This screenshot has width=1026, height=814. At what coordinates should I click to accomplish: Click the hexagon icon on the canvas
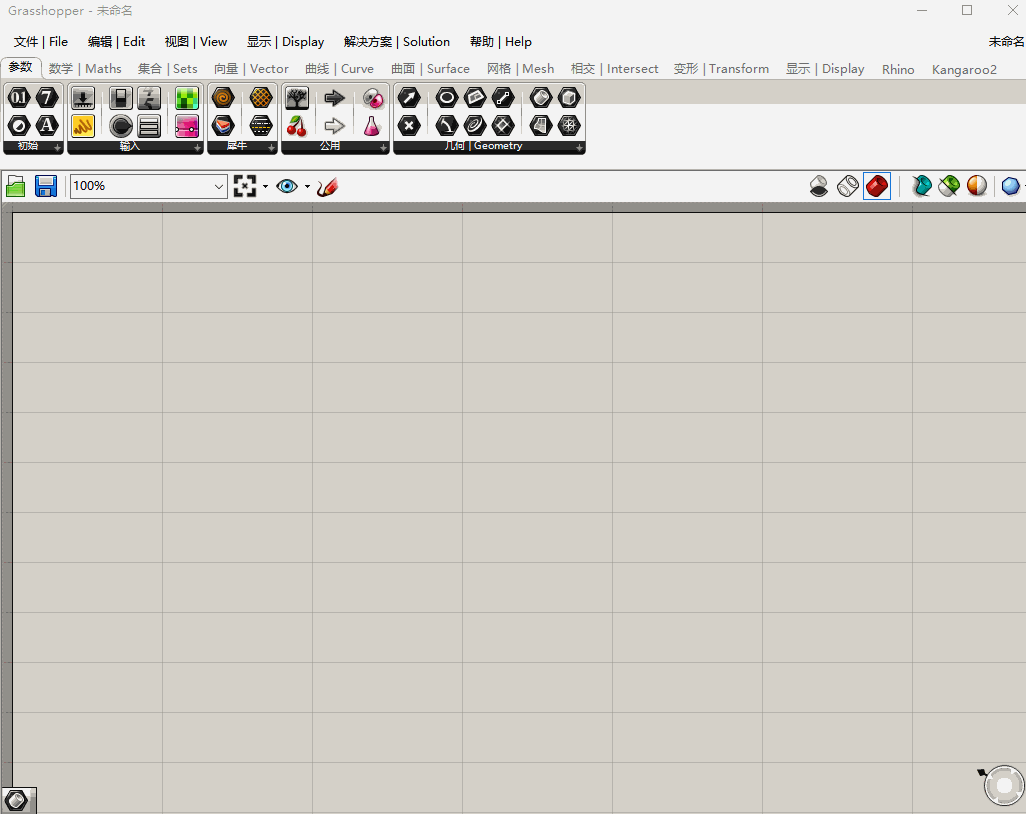click(x=17, y=800)
